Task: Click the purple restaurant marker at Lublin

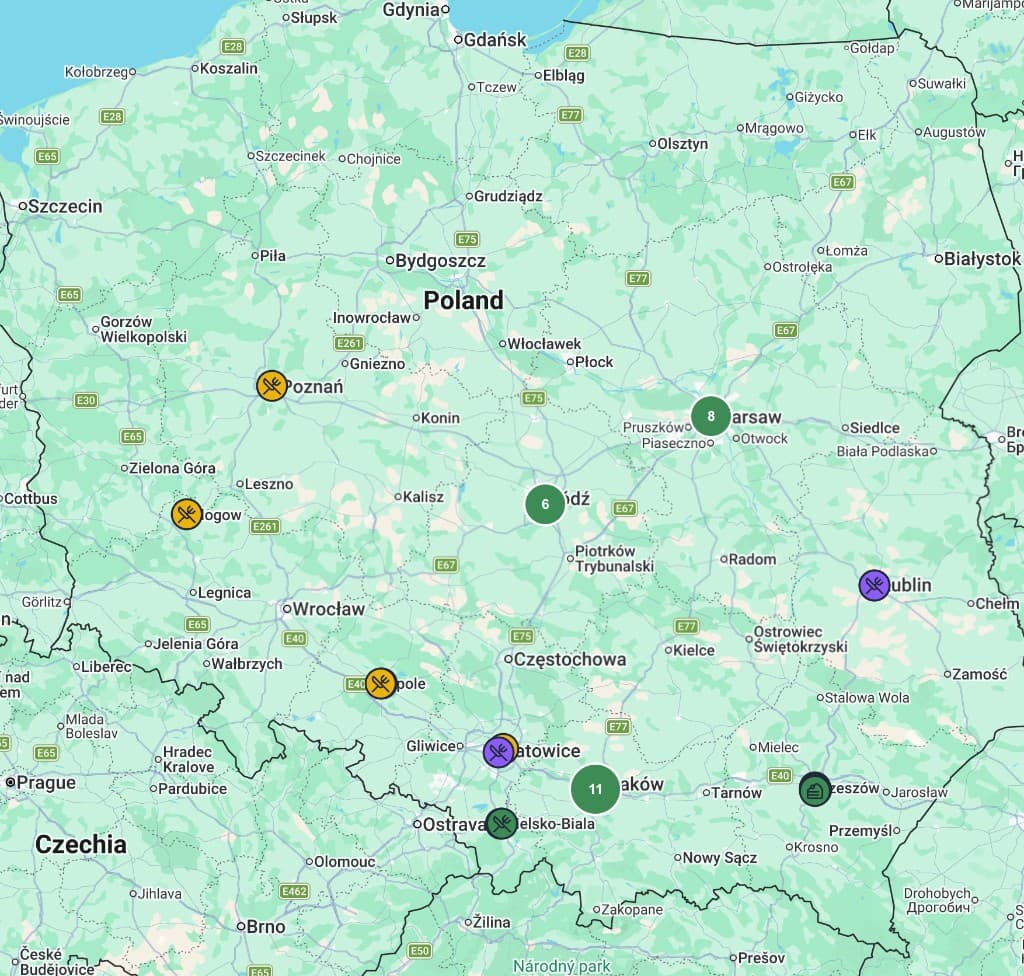Action: pos(874,585)
